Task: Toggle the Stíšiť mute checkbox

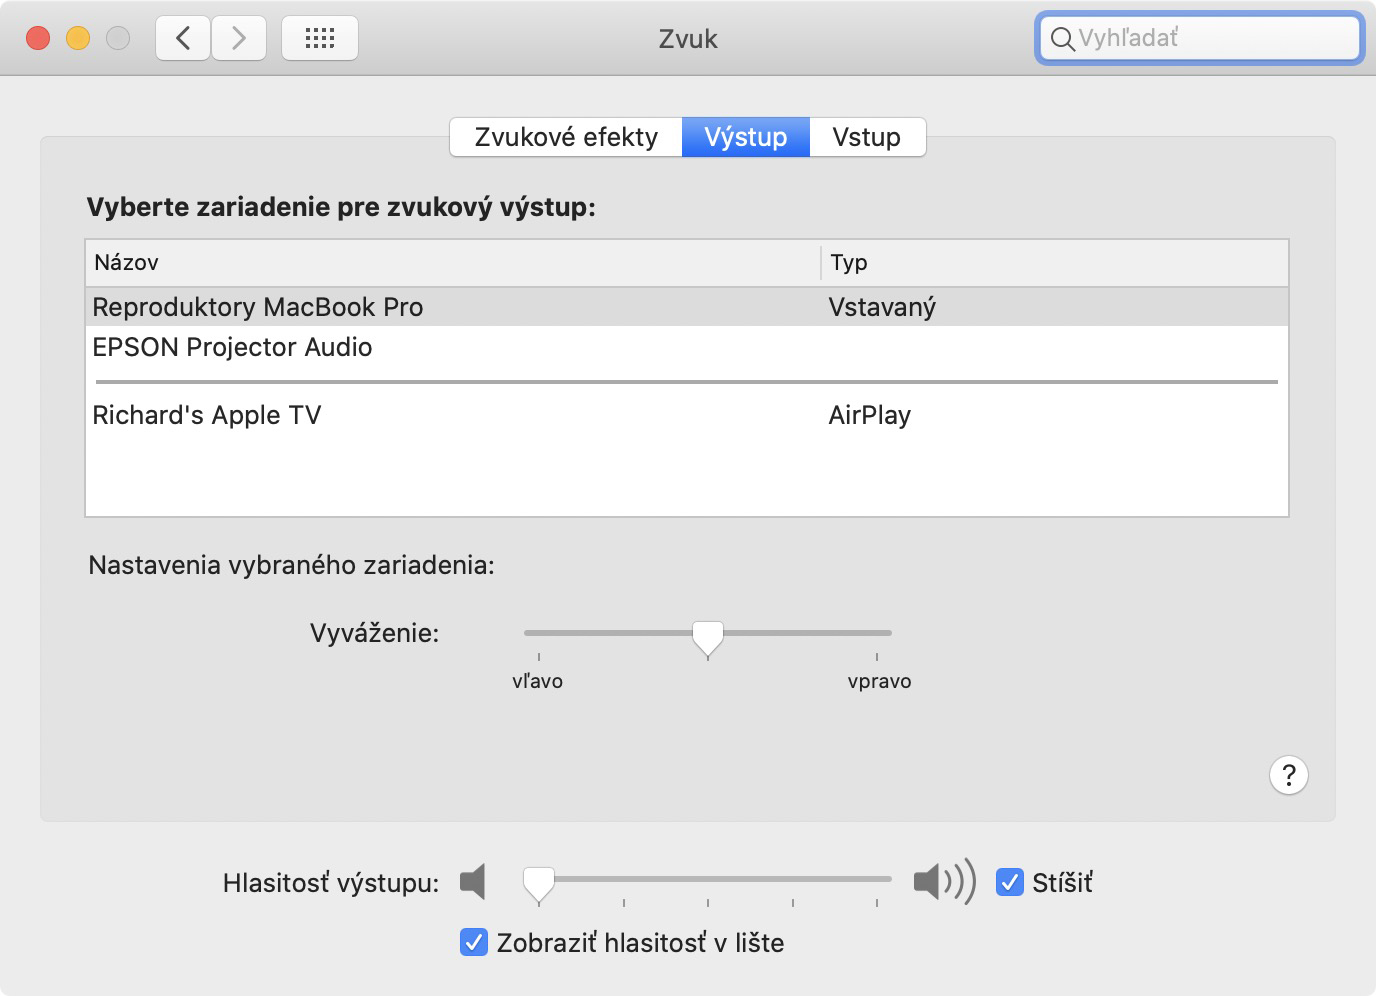Action: pos(1010,882)
